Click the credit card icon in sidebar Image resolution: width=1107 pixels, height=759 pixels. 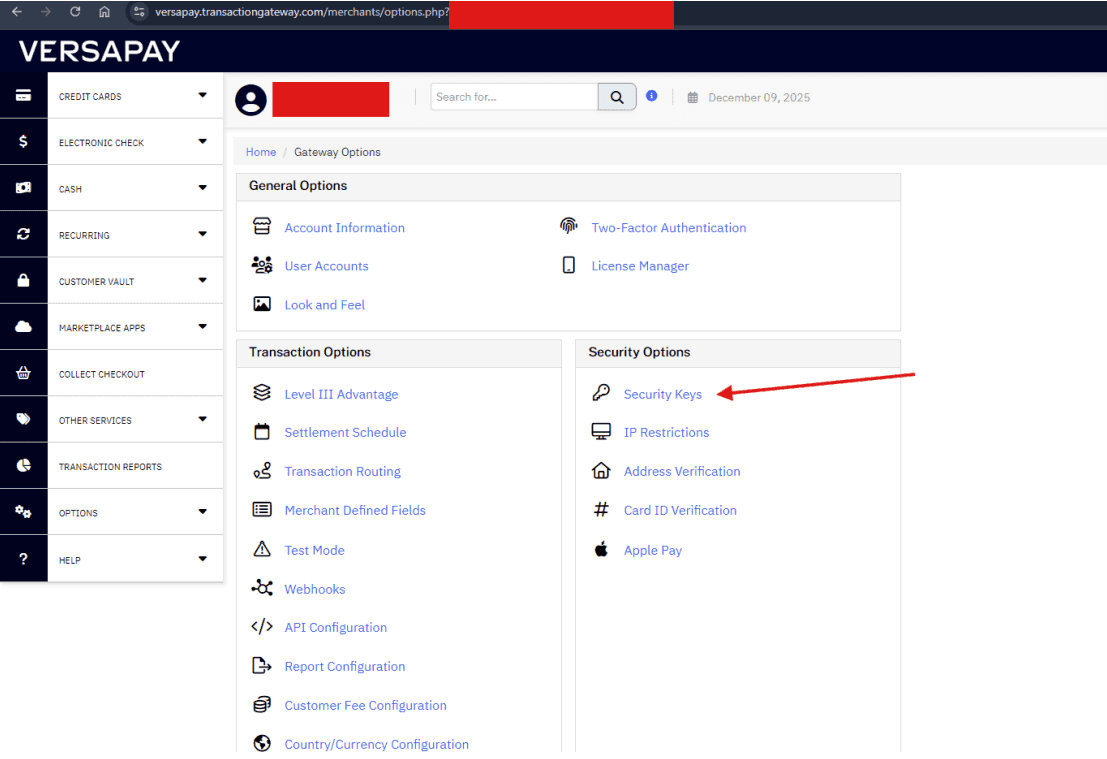point(23,96)
